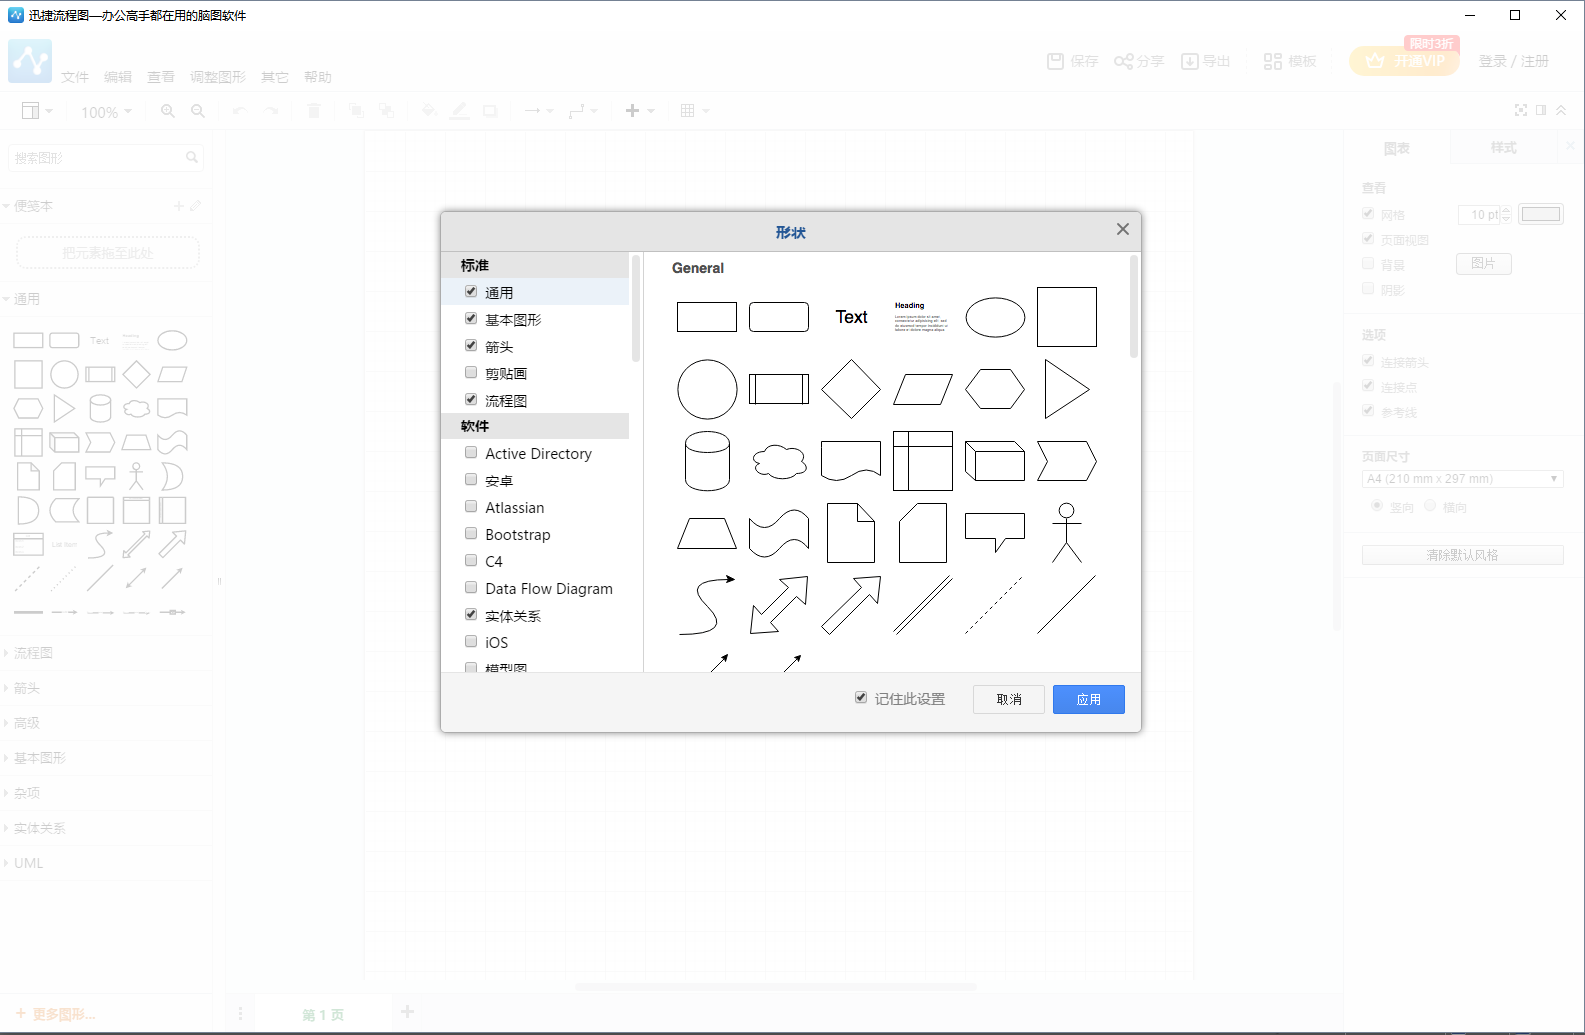The image size is (1585, 1035).
Task: Select the callout speech bubble in the dialog
Action: 995,533
